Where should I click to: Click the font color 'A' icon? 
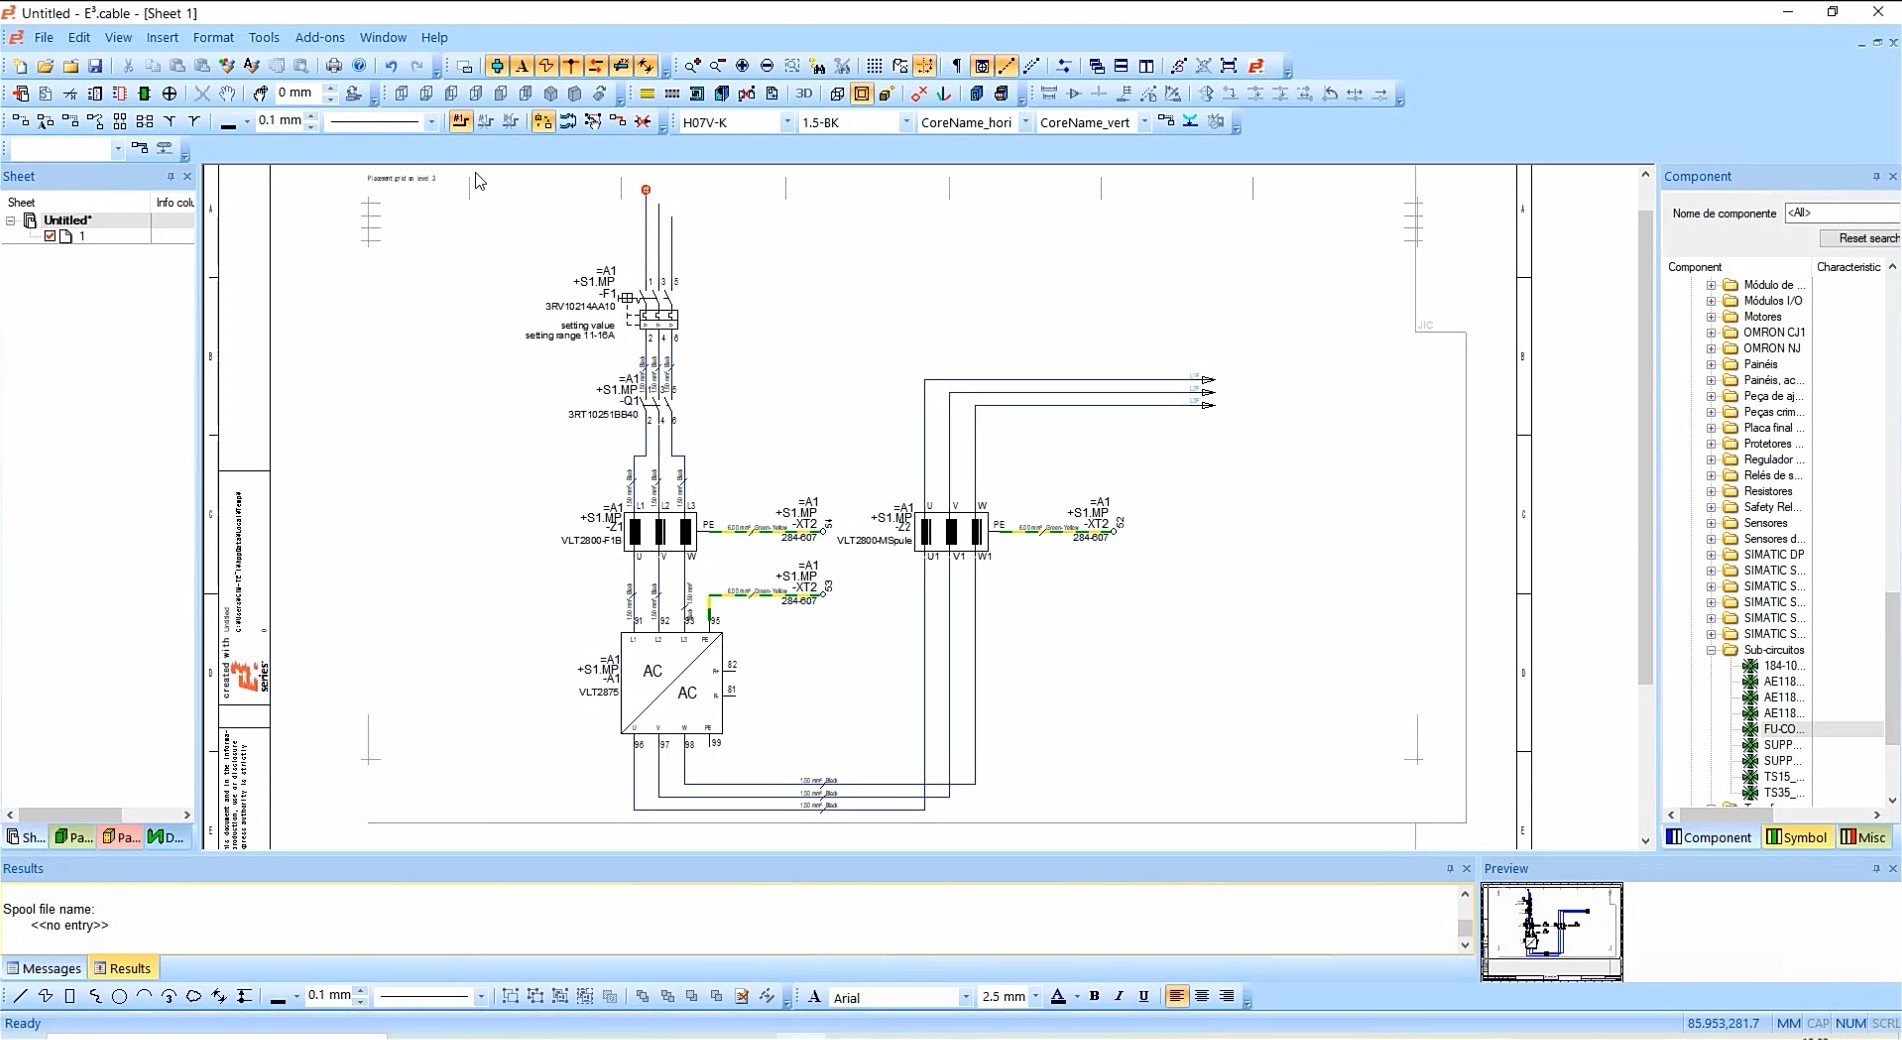coord(1058,996)
